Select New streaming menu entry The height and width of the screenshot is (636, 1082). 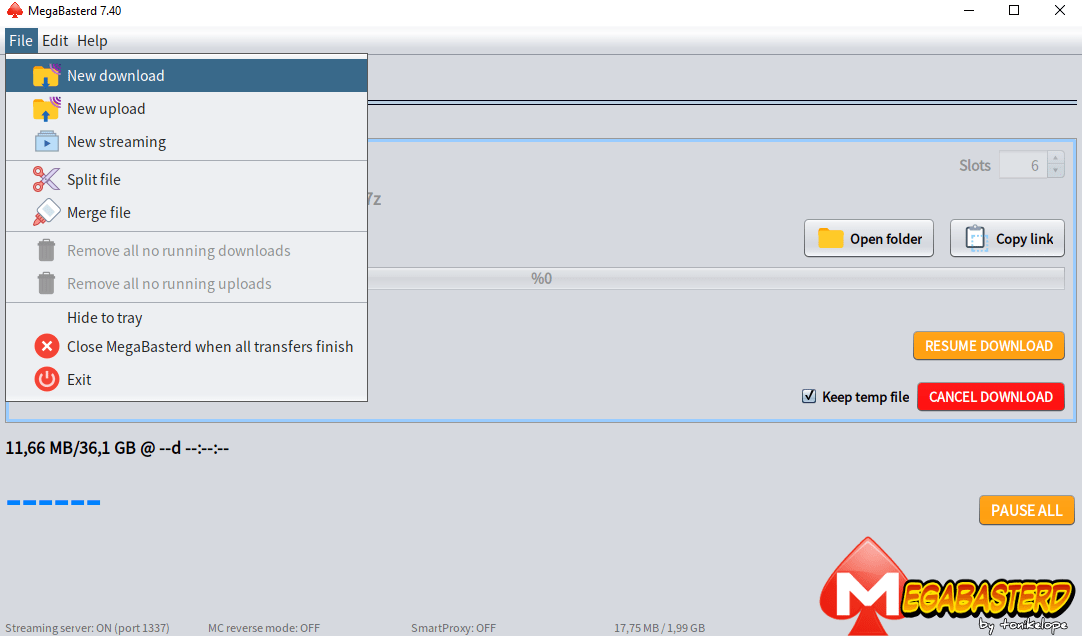[186, 141]
